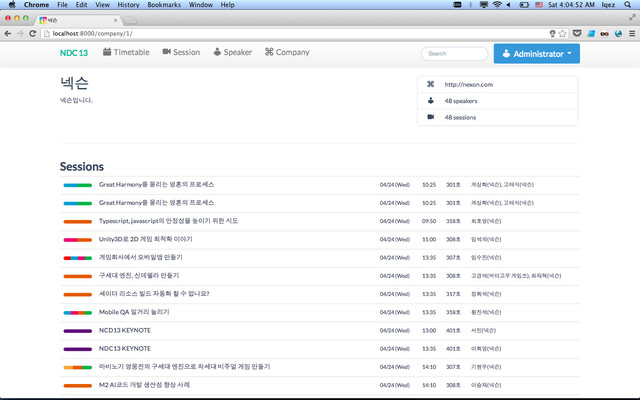Click the glasses extension icon
This screenshot has height=400, width=640.
[604, 34]
